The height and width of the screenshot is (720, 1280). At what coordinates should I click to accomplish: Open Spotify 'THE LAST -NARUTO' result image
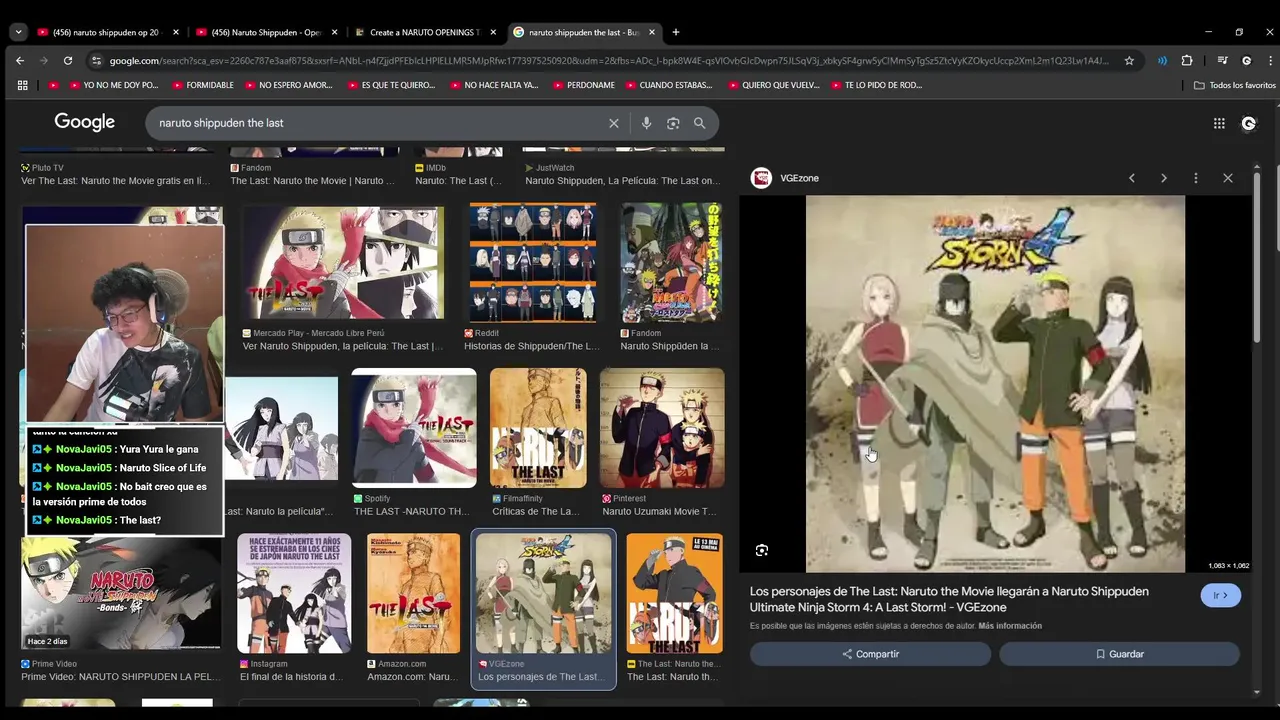(414, 428)
